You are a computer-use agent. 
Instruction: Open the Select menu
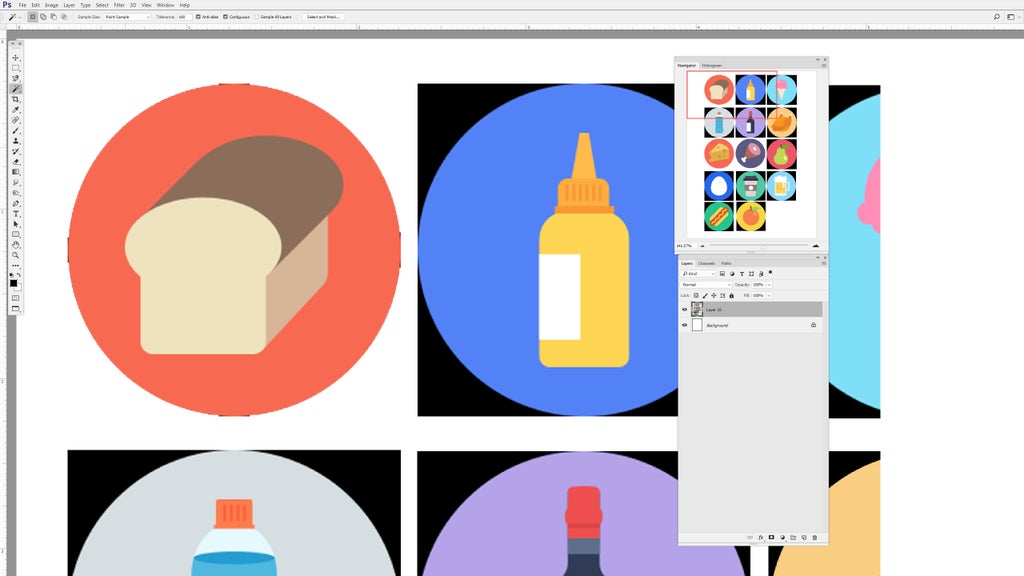click(102, 5)
